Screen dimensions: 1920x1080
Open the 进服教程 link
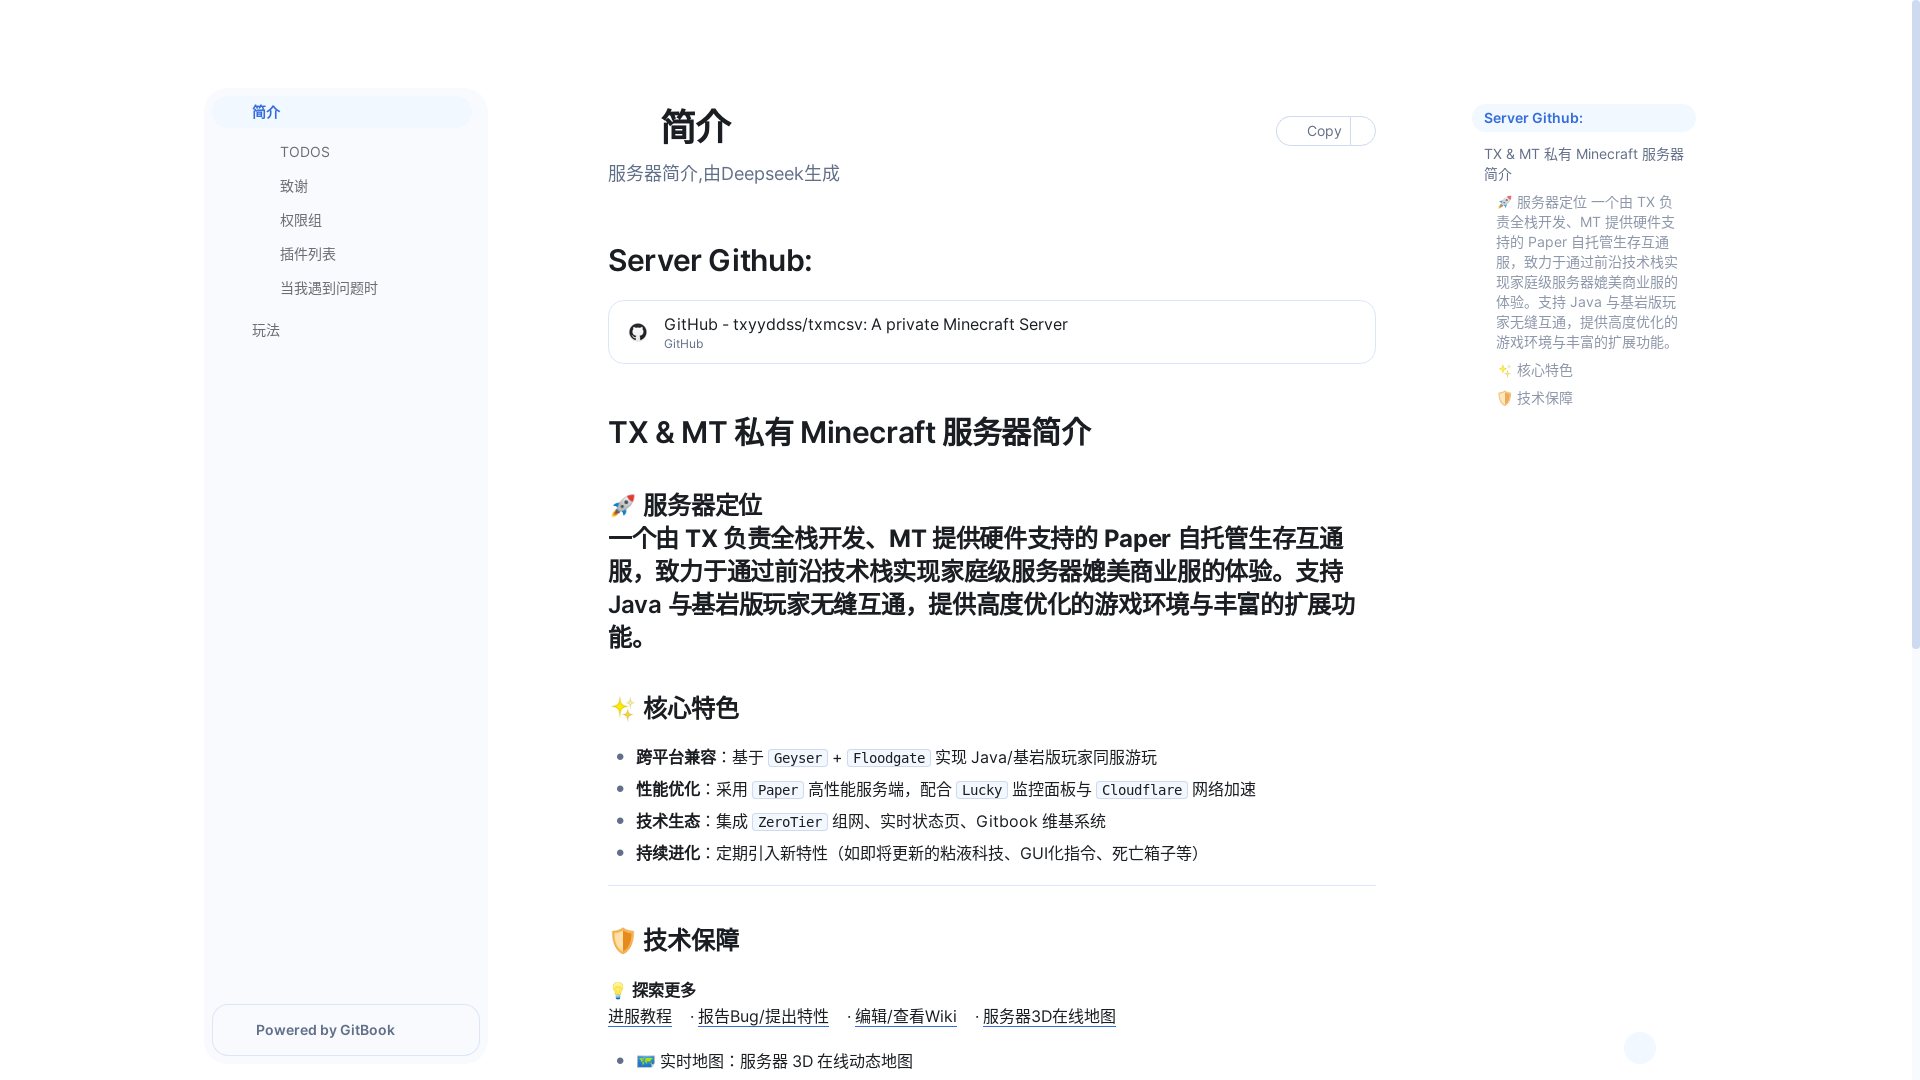click(x=640, y=1016)
